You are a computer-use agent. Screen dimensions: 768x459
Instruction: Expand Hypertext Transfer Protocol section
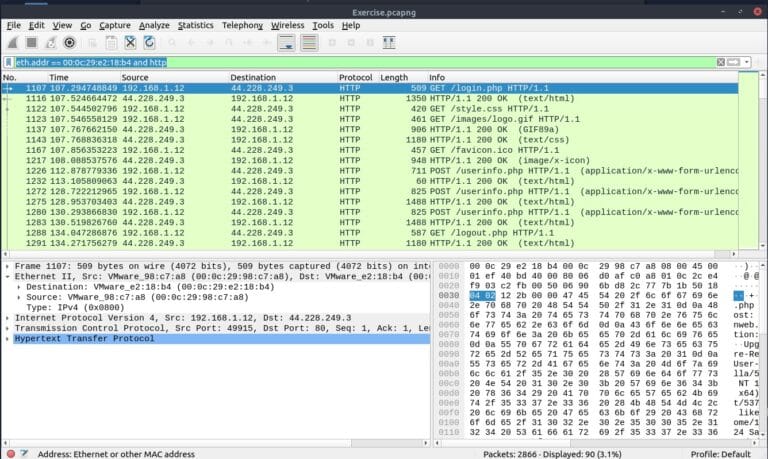pyautogui.click(x=7, y=338)
